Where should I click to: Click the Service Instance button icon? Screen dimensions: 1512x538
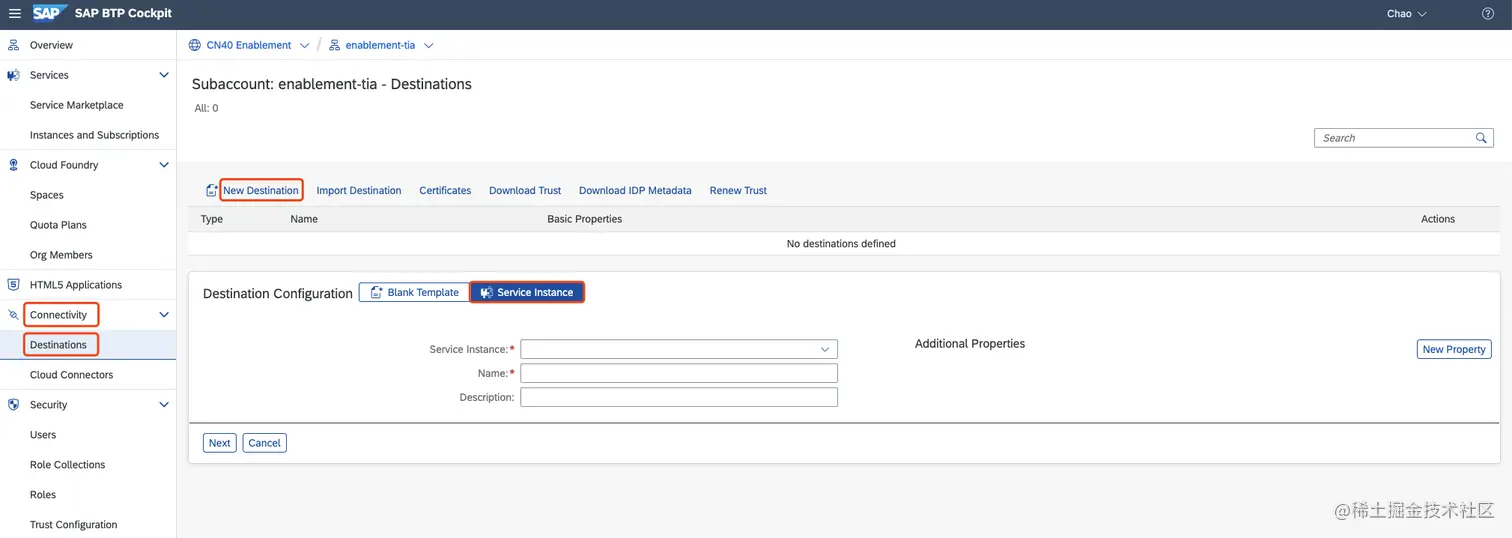click(486, 293)
